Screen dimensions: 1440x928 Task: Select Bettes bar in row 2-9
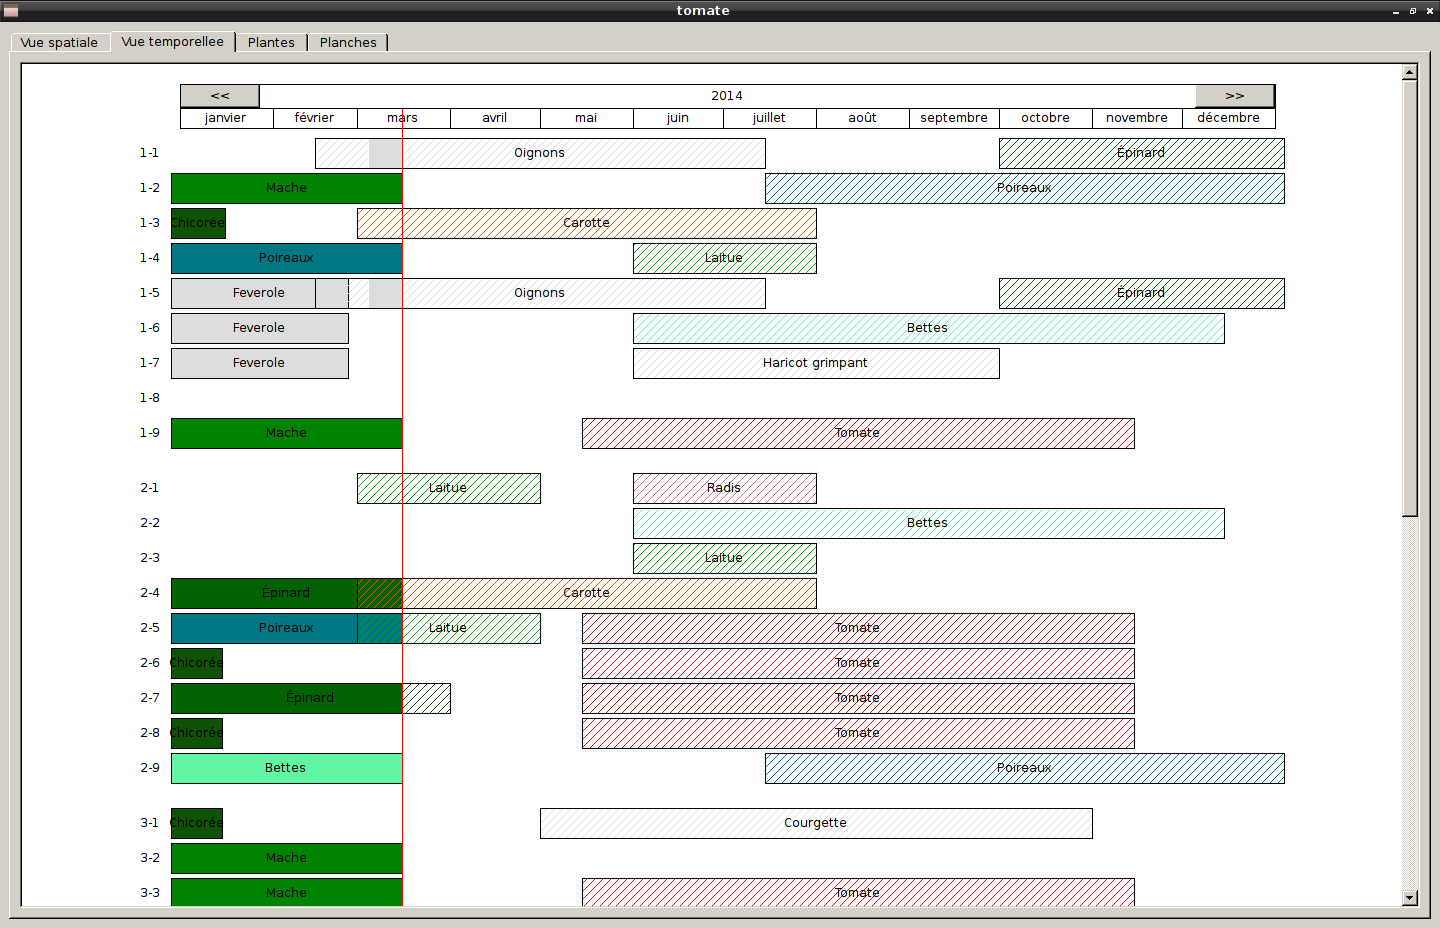(x=286, y=768)
